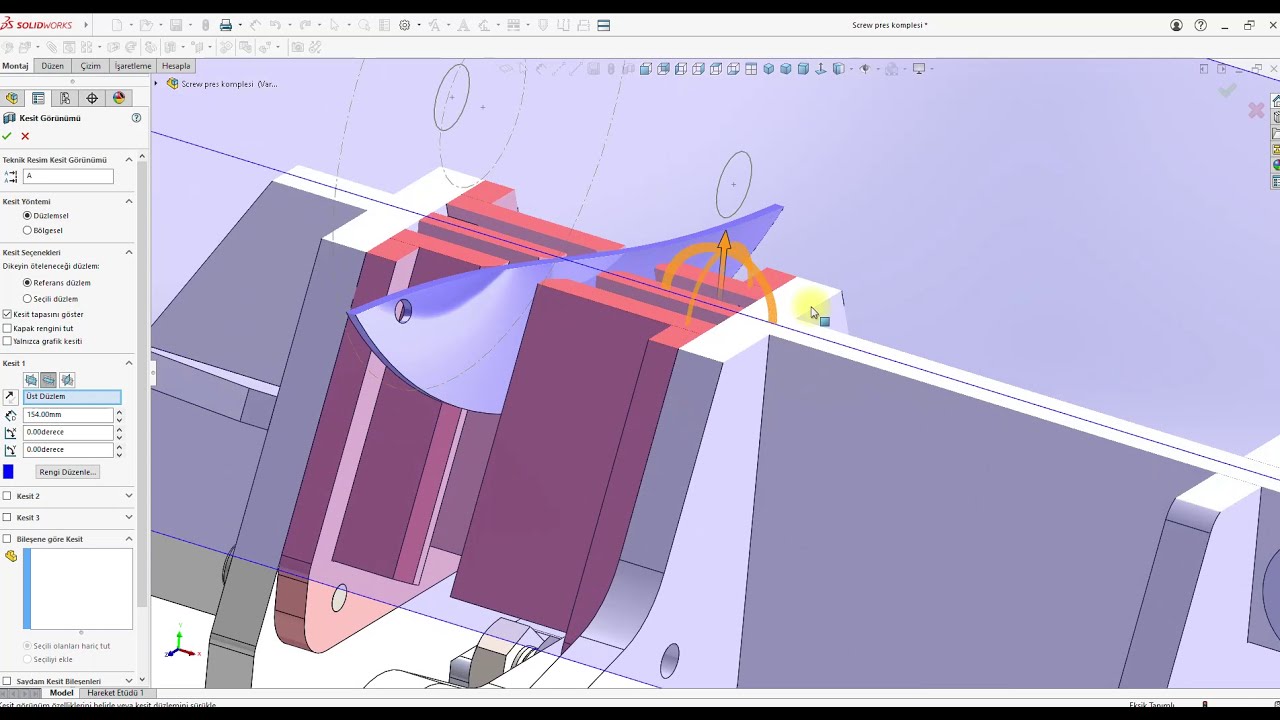Open the İşaretleme tab
Image resolution: width=1280 pixels, height=720 pixels.
click(x=133, y=66)
